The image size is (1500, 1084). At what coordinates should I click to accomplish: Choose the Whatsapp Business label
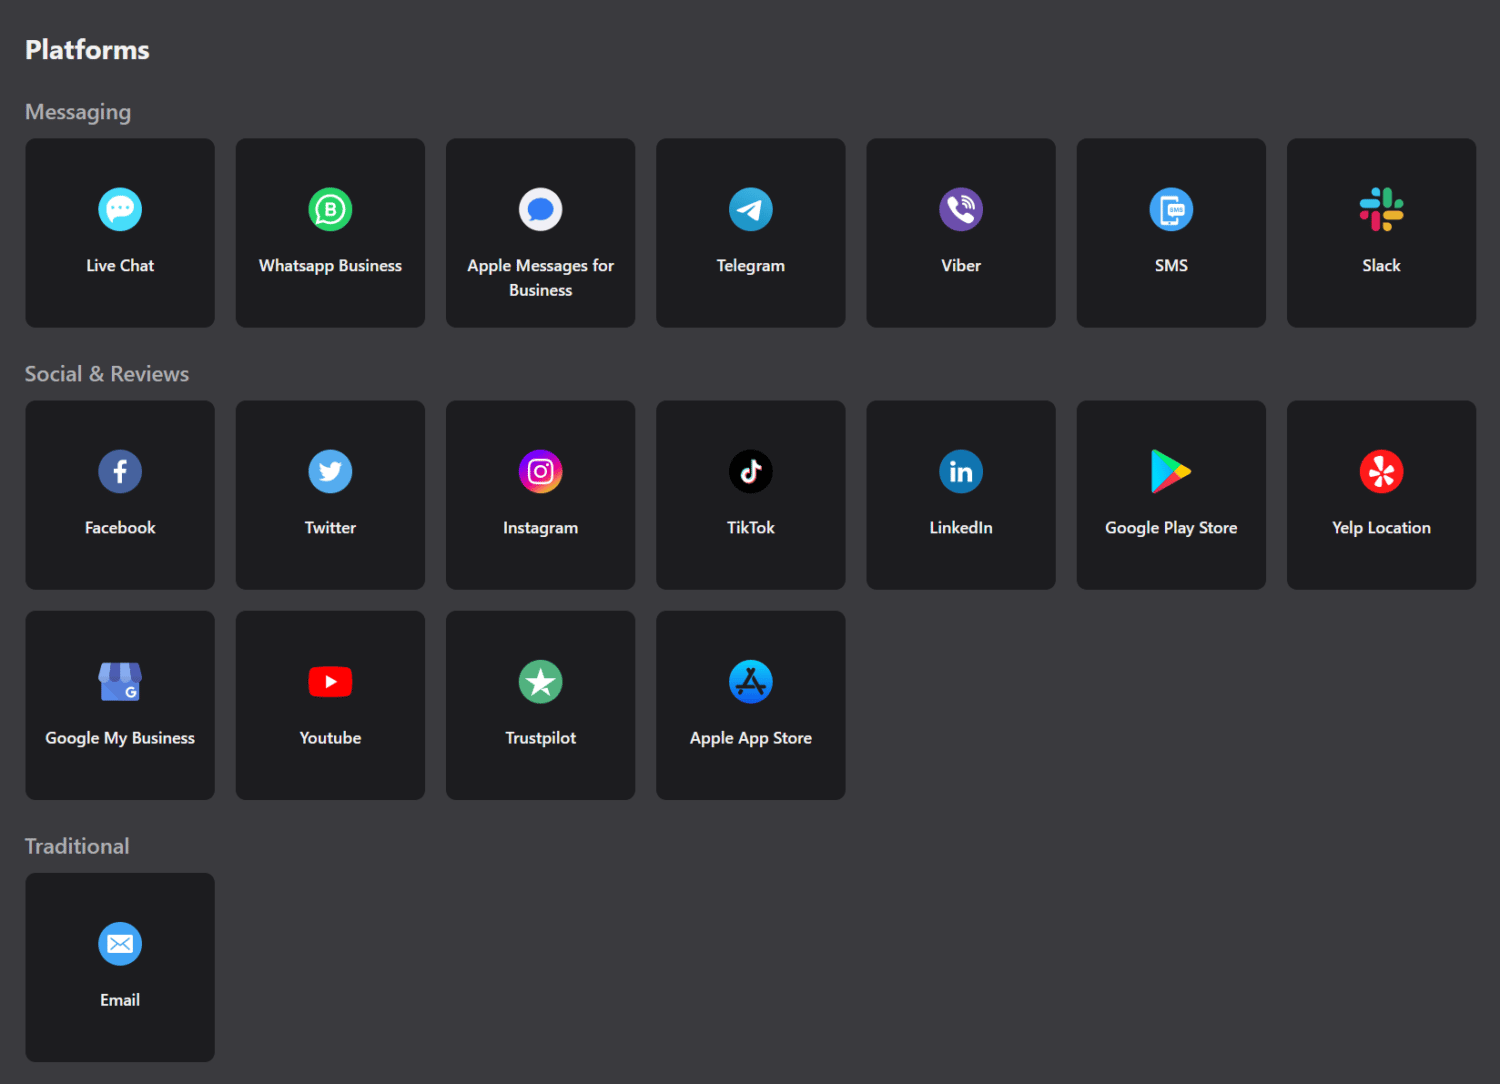330,266
